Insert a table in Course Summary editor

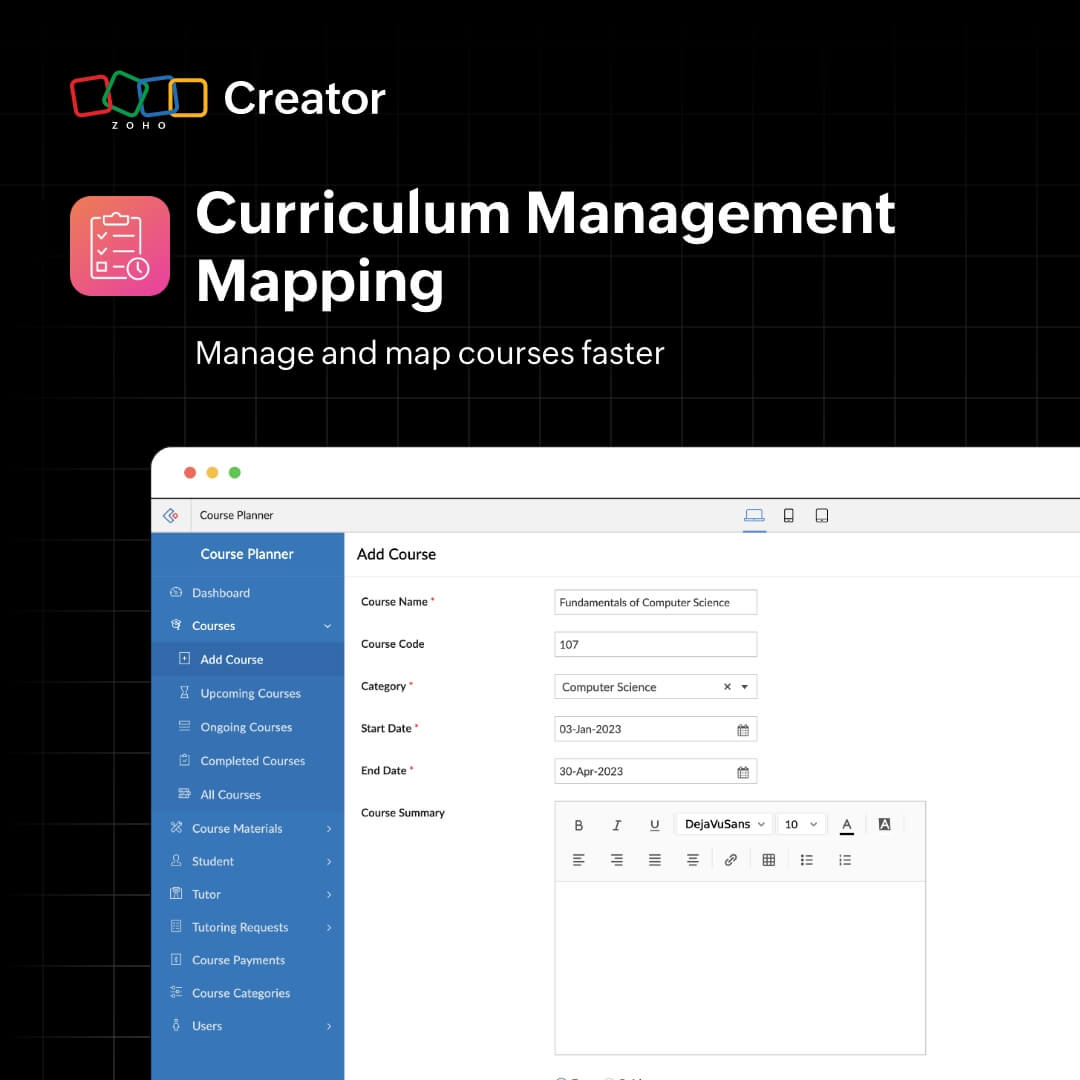[768, 859]
